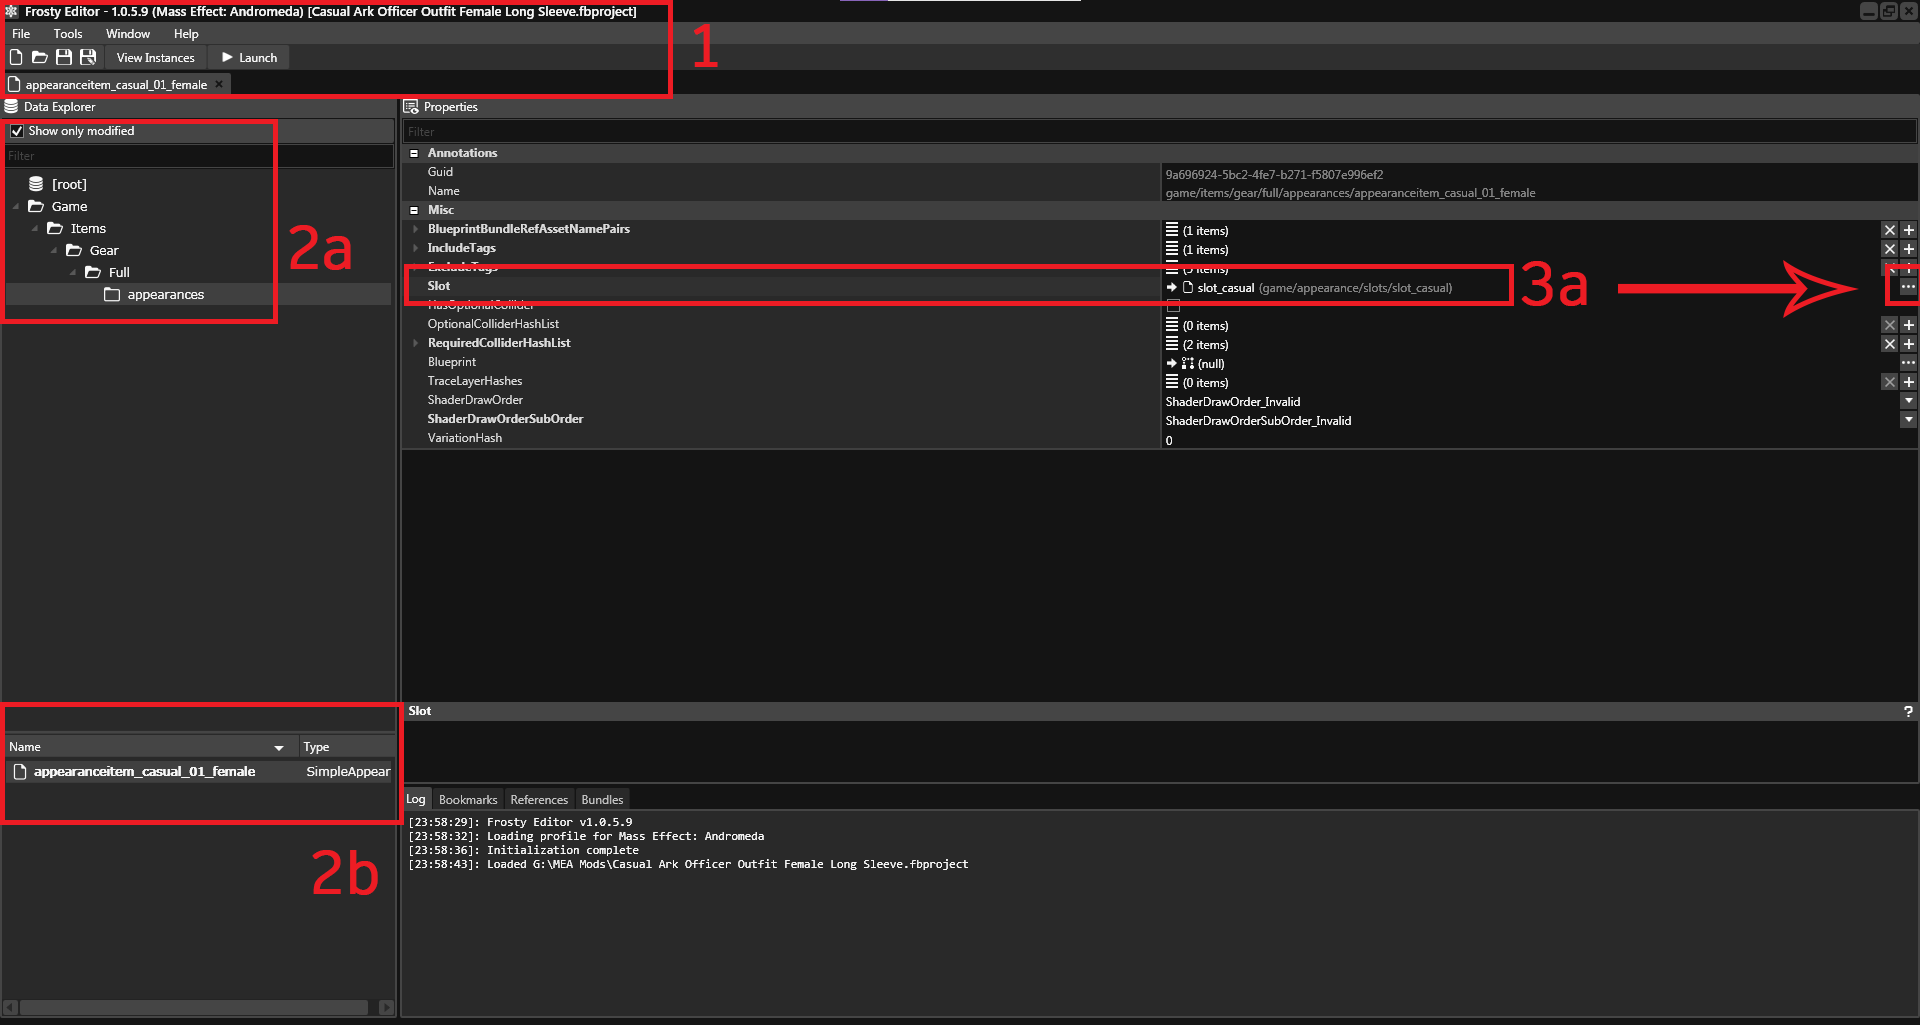Click the Save As toolbar icon

pyautogui.click(x=88, y=57)
